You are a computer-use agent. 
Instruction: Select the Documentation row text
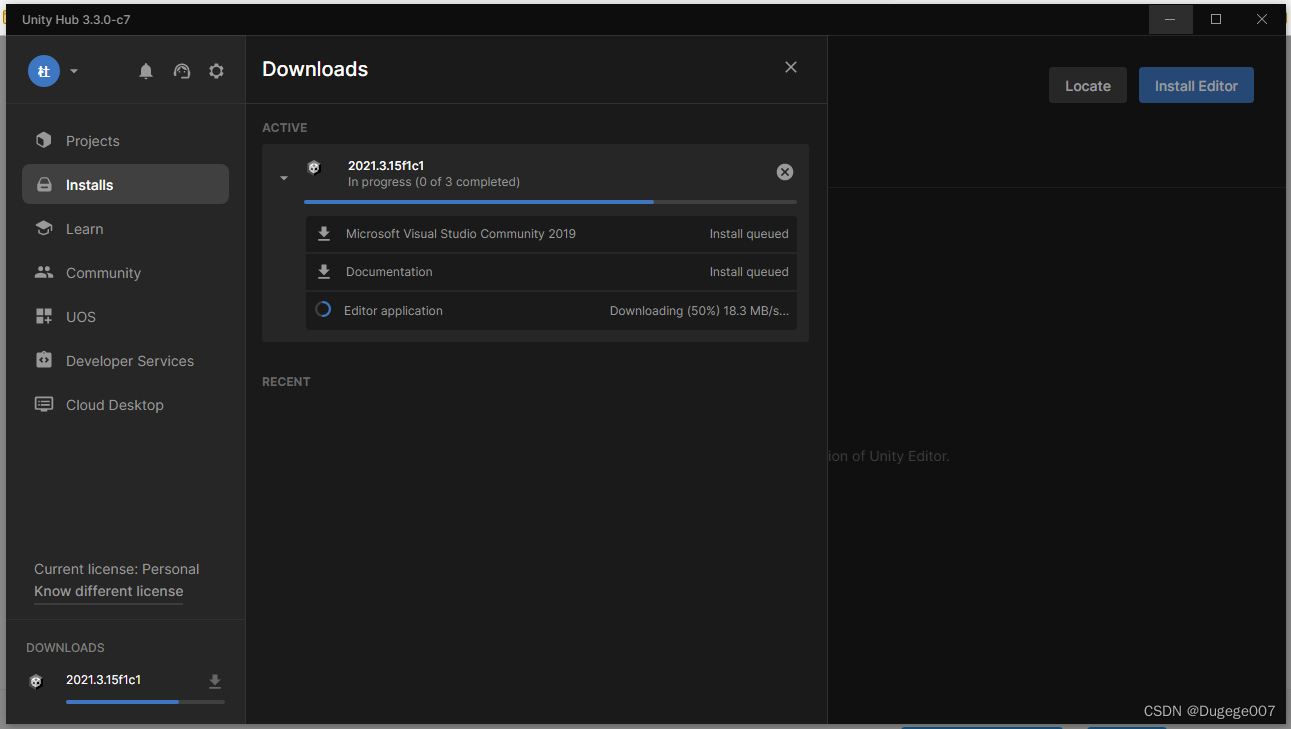tap(389, 272)
